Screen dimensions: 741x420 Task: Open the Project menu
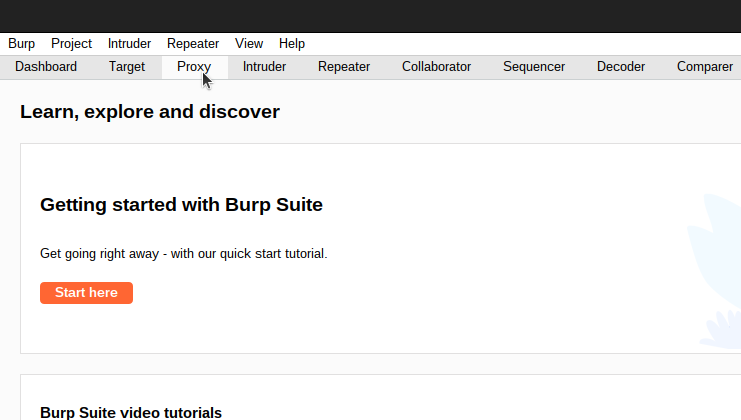tap(71, 43)
